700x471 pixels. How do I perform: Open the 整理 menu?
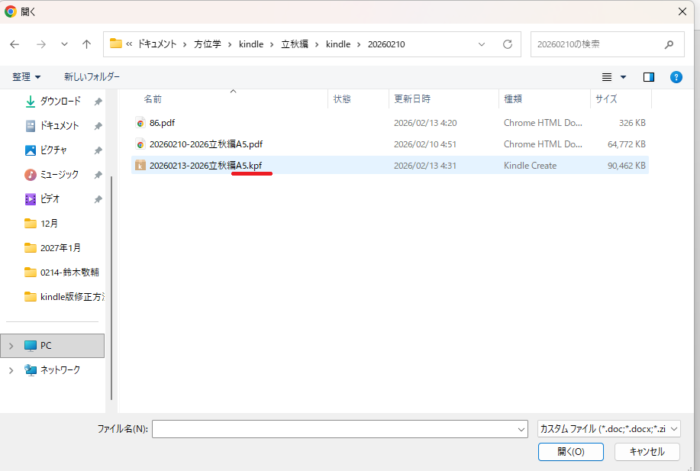point(26,77)
